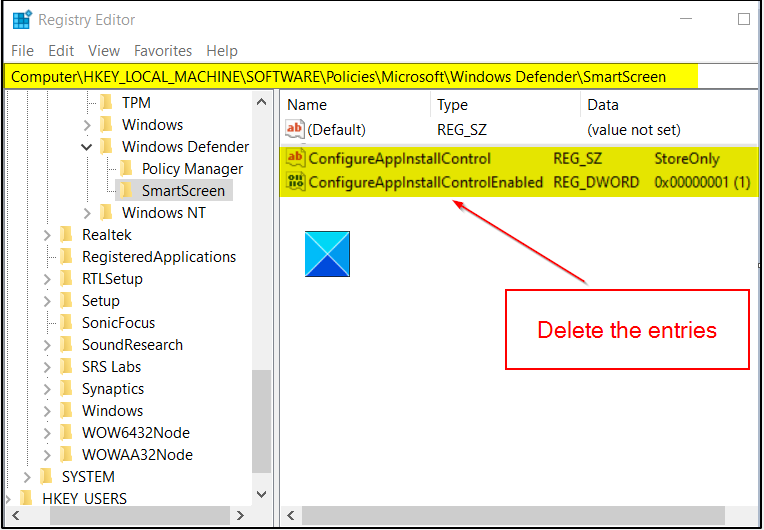Click the Setup folder icon

tap(66, 301)
